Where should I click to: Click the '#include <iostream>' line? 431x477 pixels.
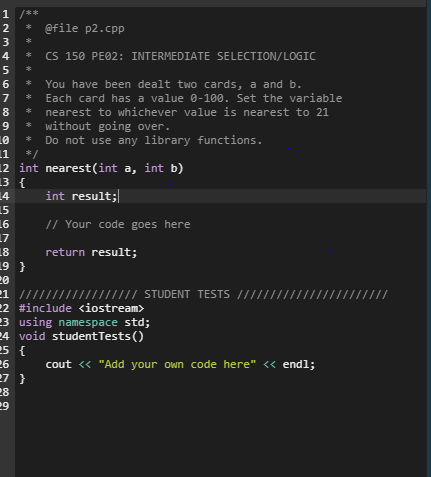[81, 308]
